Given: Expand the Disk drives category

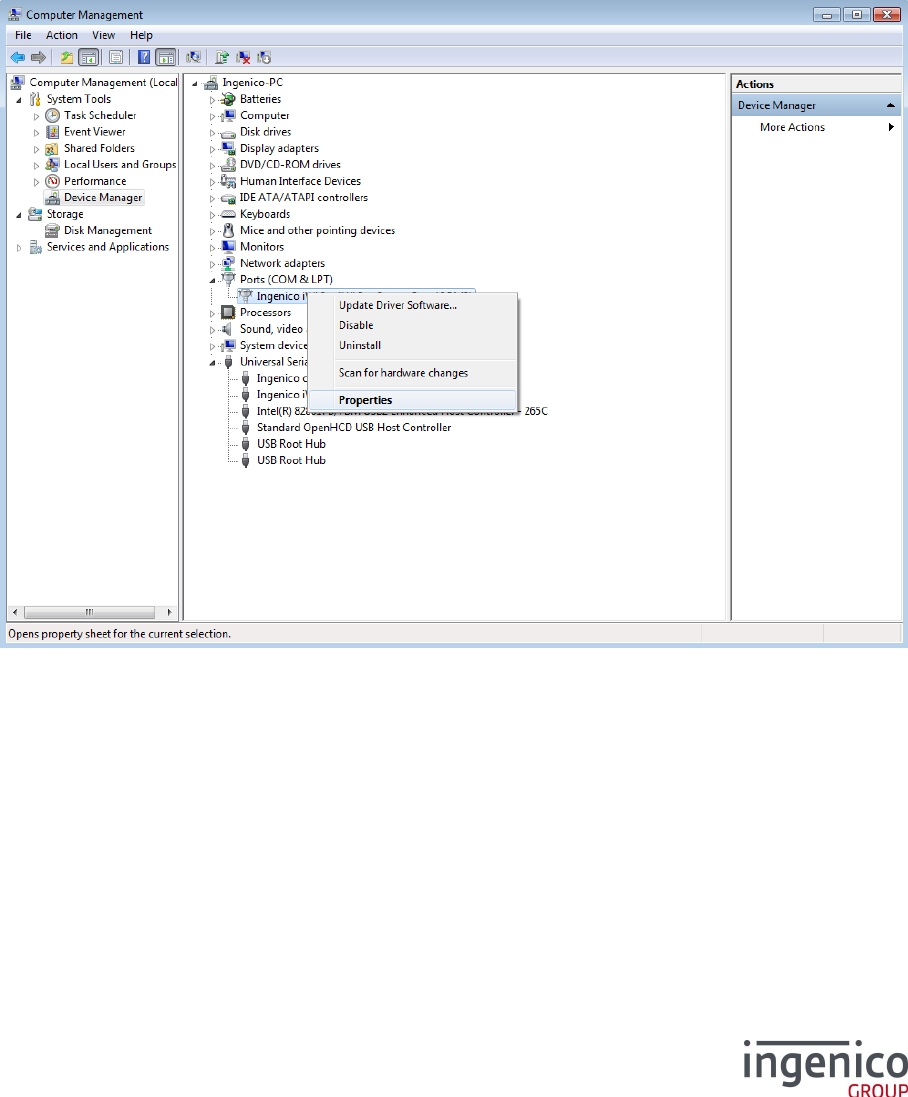Looking at the screenshot, I should [212, 133].
